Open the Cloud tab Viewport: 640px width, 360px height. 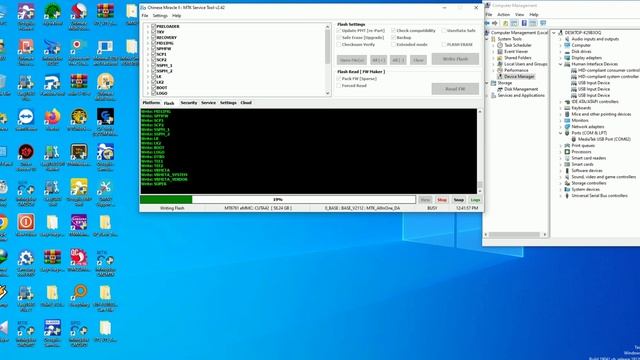click(x=246, y=103)
